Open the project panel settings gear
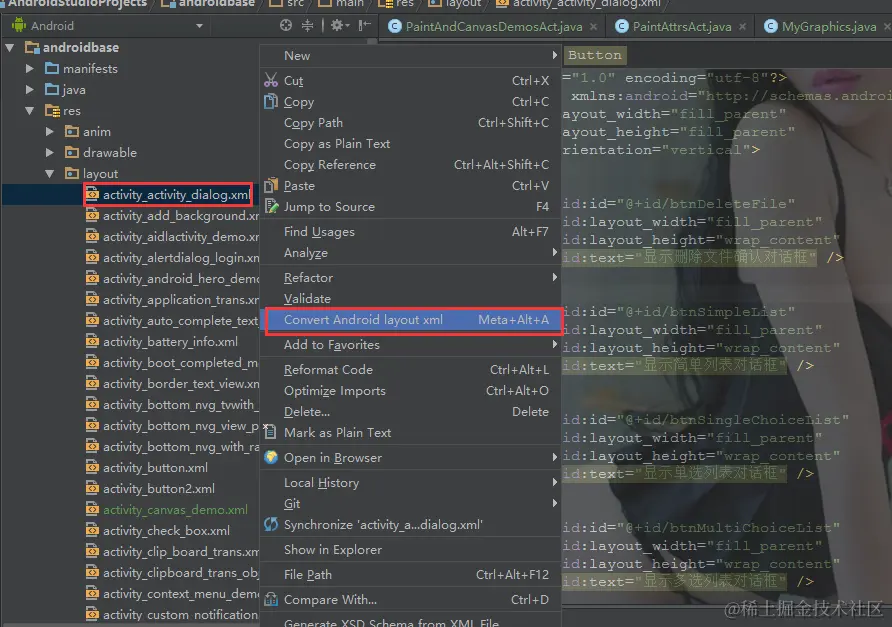Image resolution: width=892 pixels, height=627 pixels. pyautogui.click(x=340, y=25)
